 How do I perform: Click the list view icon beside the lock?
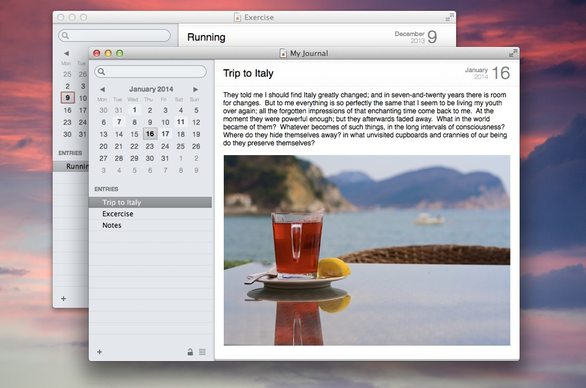tap(202, 352)
